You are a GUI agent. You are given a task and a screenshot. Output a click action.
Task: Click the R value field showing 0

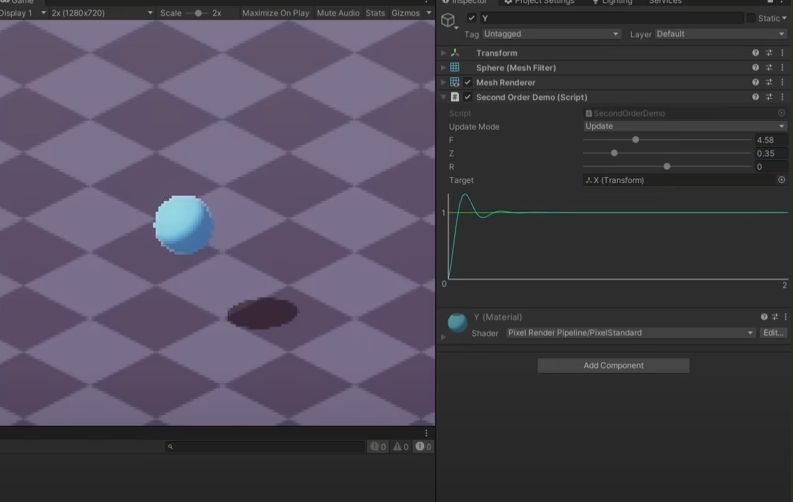771,167
